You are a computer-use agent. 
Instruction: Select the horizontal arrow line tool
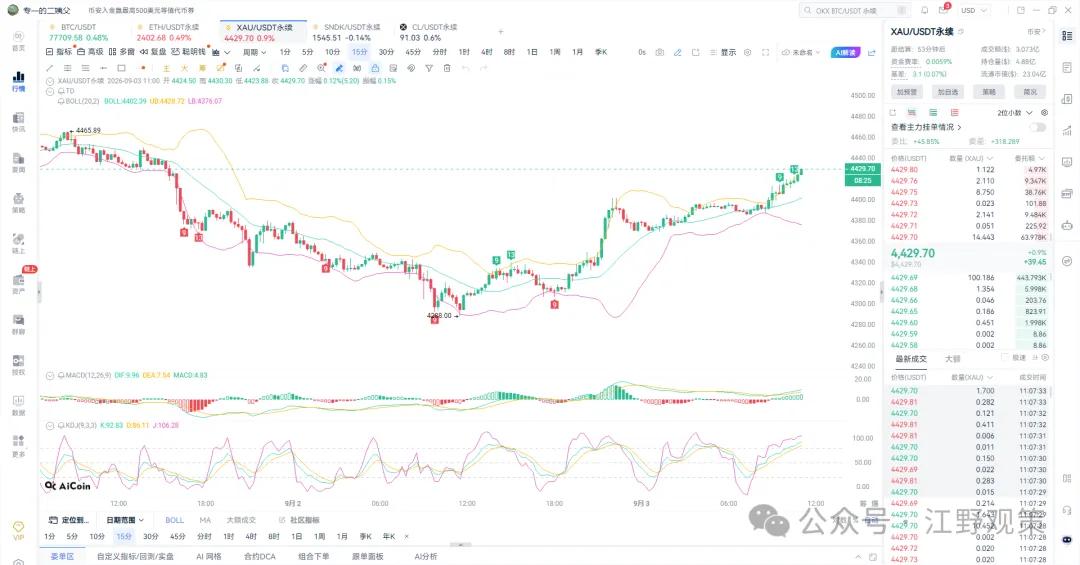click(103, 68)
